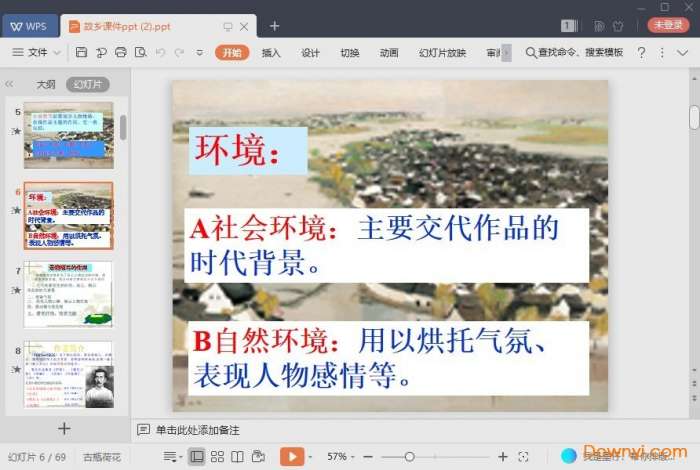Viewport: 700px width, 470px height.
Task: Start slideshow with orange play button
Action: (292, 456)
